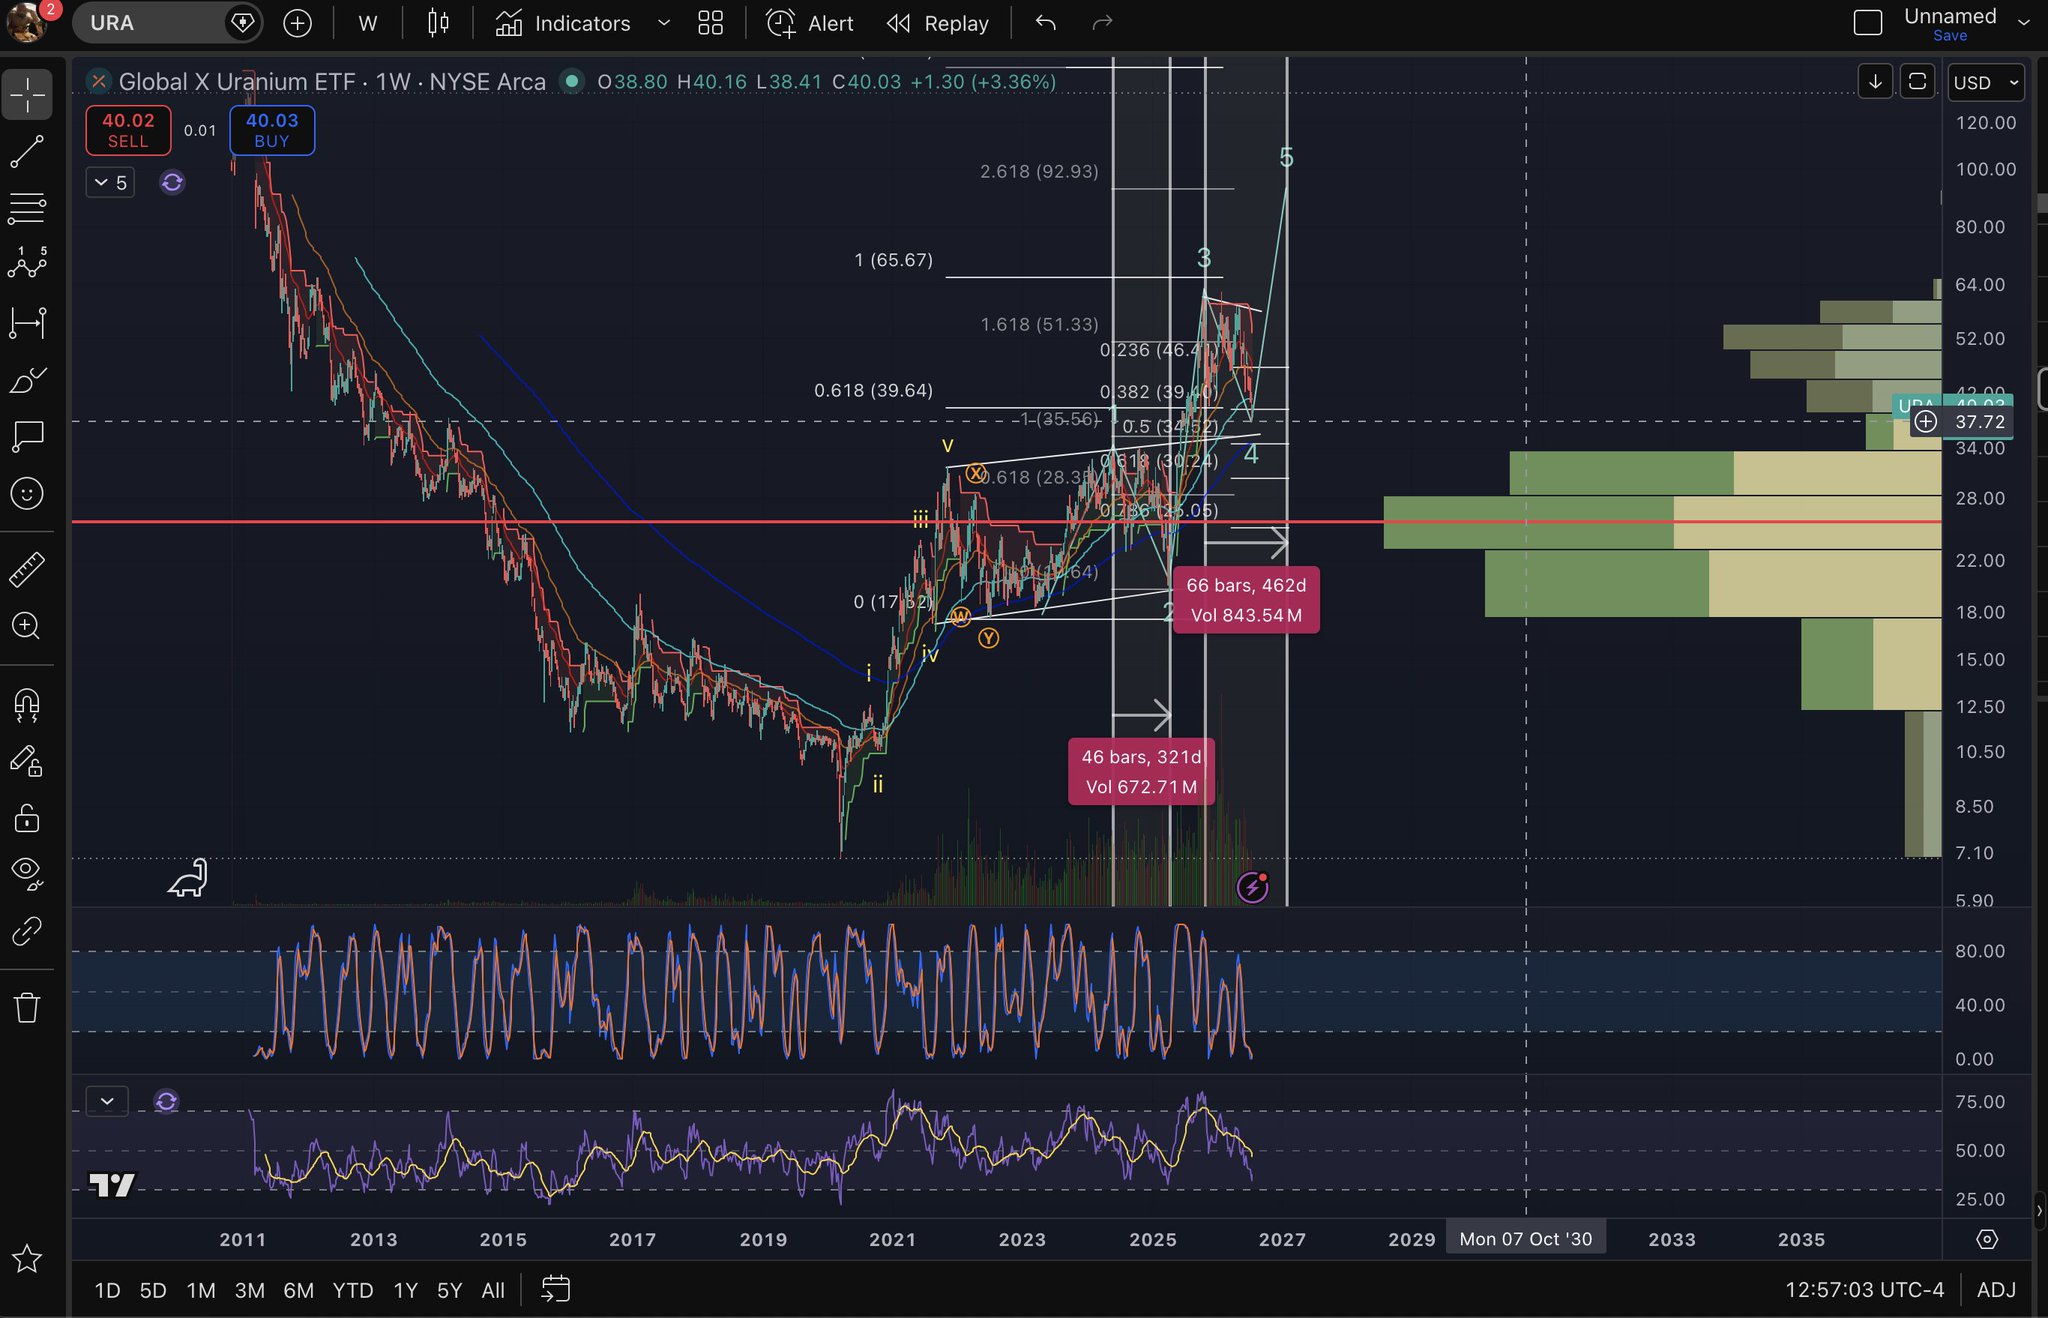This screenshot has height=1318, width=2048.
Task: Toggle stay in drawing mode pencil-lock
Action: (x=27, y=761)
